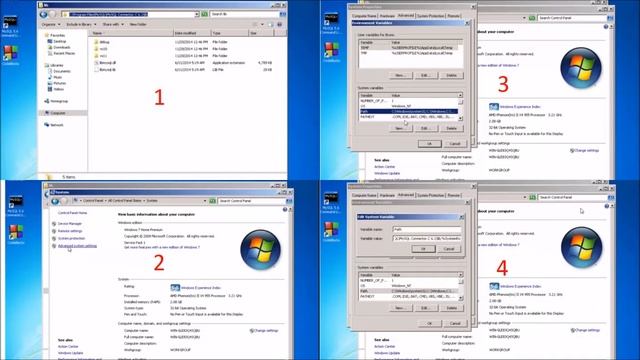Click the Explorer change view icon
The width and height of the screenshot is (640, 360).
tap(255, 24)
